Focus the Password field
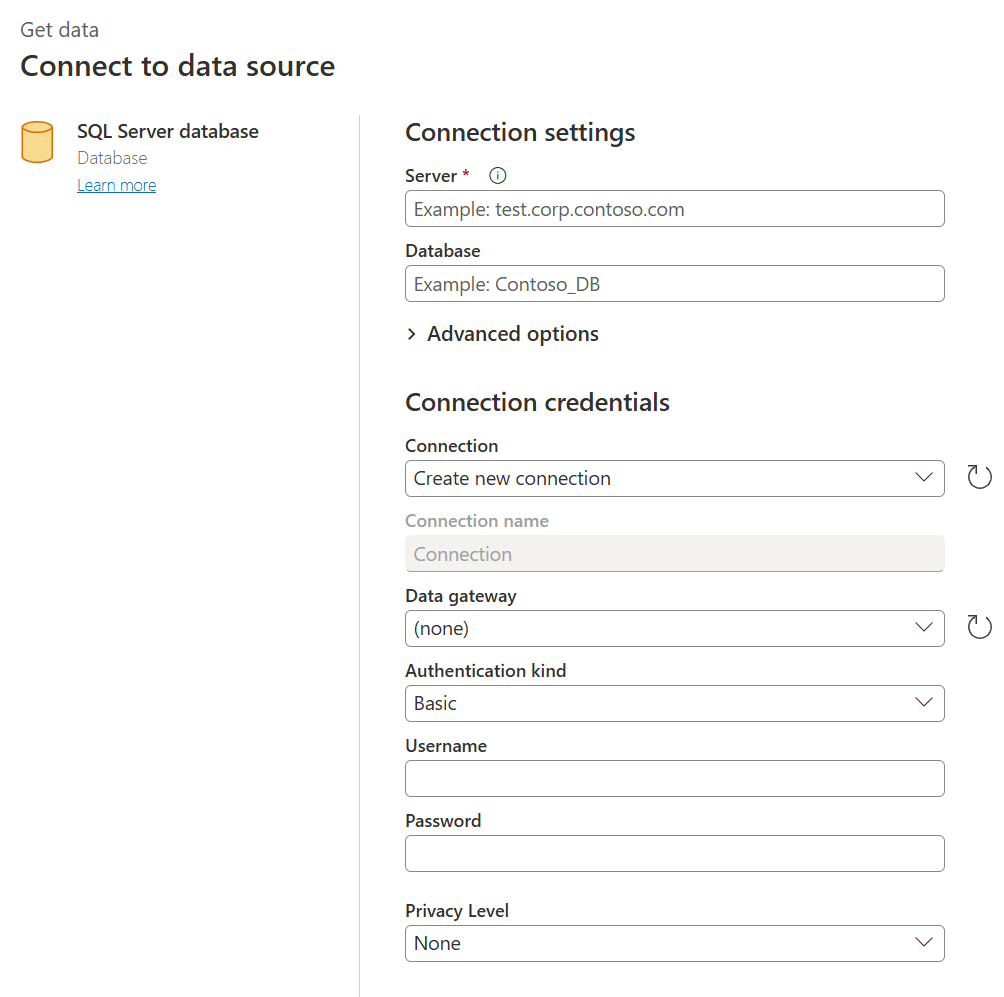1004x997 pixels. 674,853
